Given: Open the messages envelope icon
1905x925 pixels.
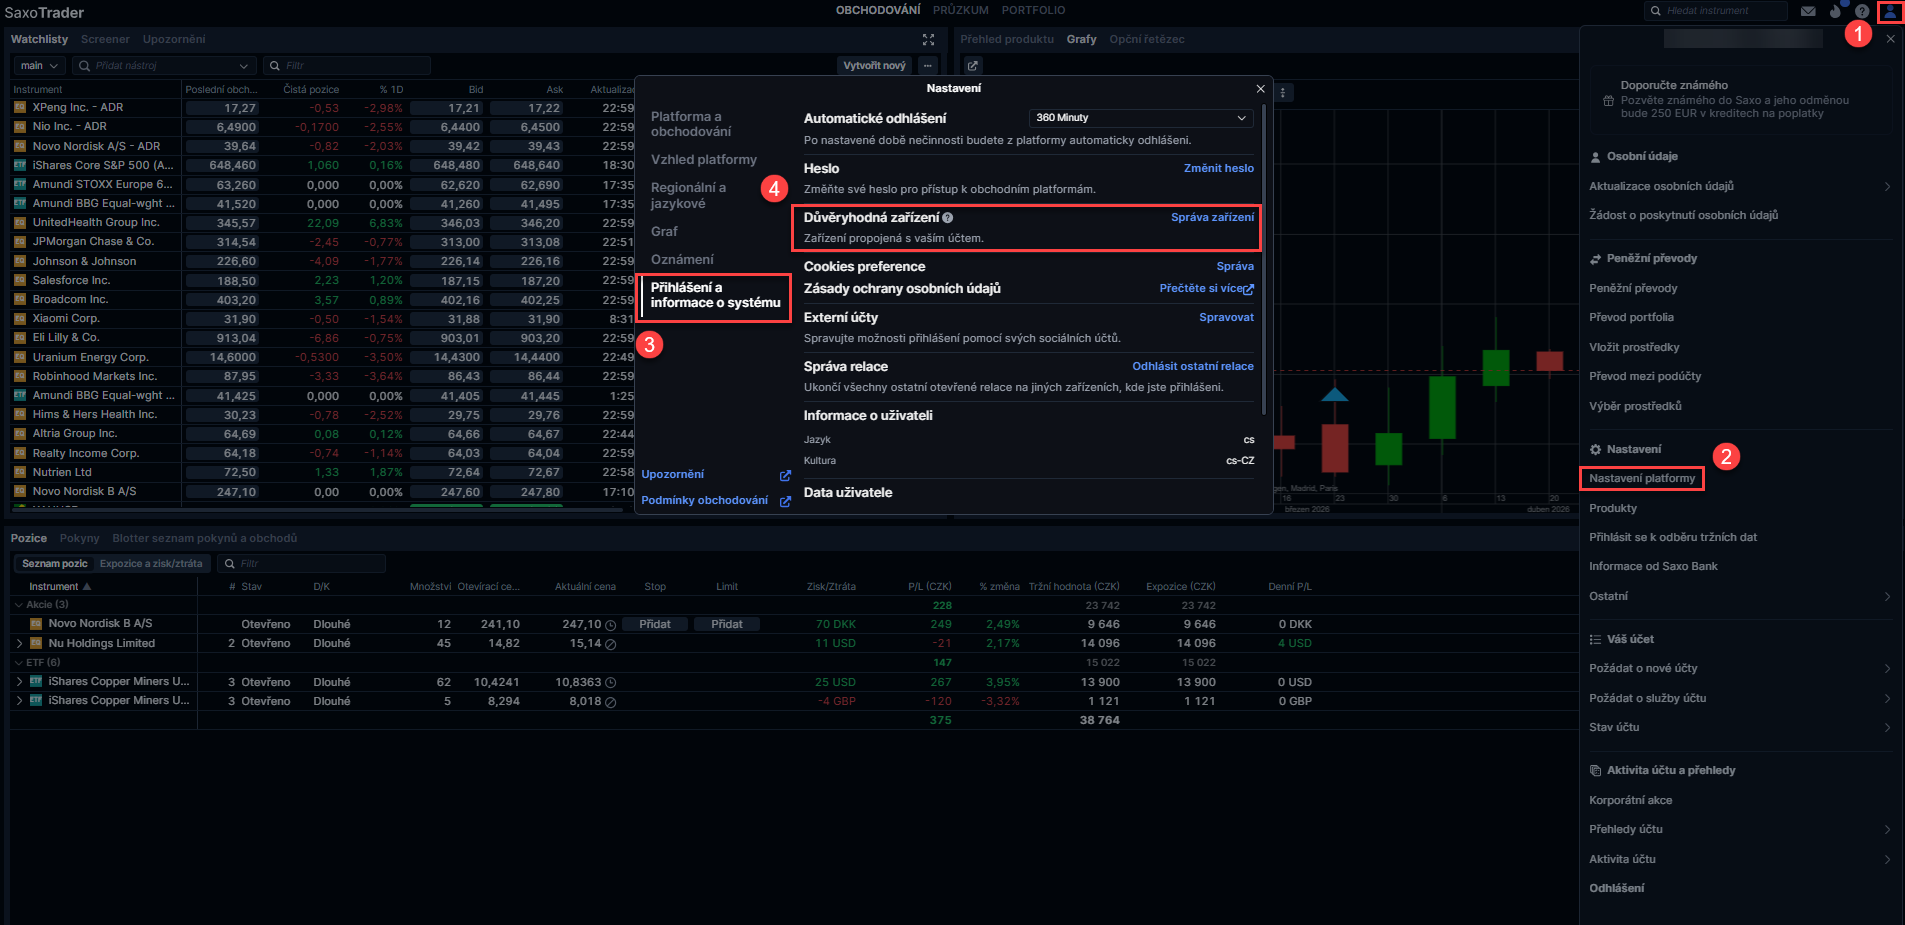Looking at the screenshot, I should point(1808,11).
